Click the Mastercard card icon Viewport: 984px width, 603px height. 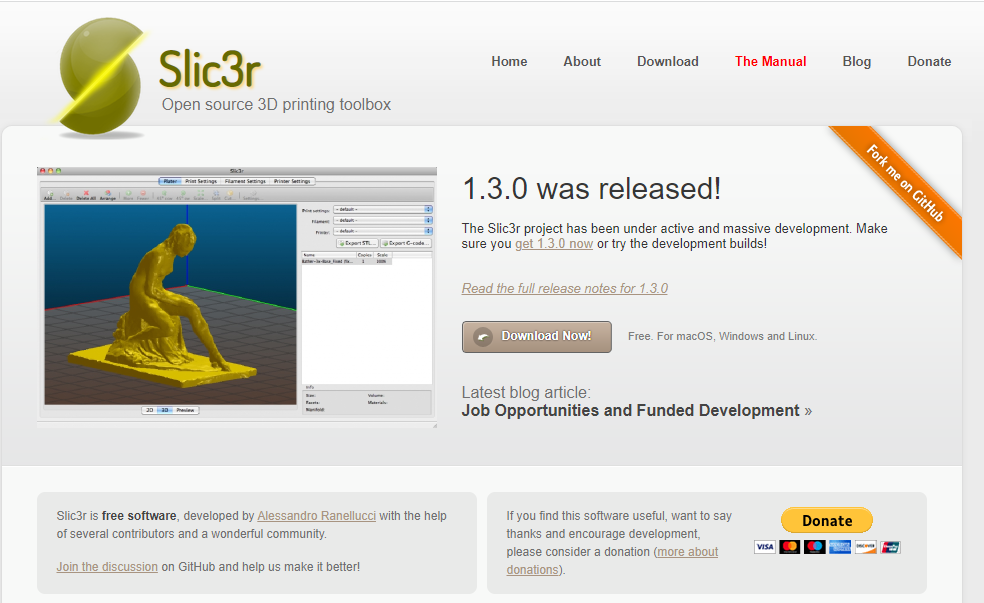(x=789, y=547)
